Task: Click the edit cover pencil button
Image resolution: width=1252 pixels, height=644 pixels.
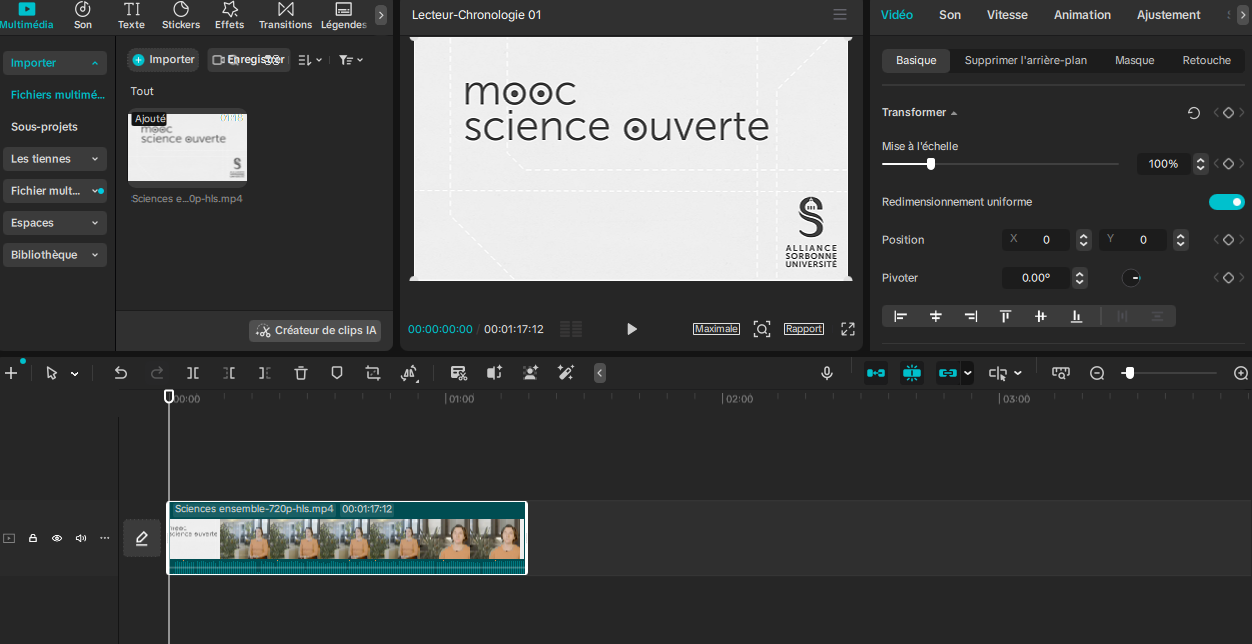Action: coord(142,538)
